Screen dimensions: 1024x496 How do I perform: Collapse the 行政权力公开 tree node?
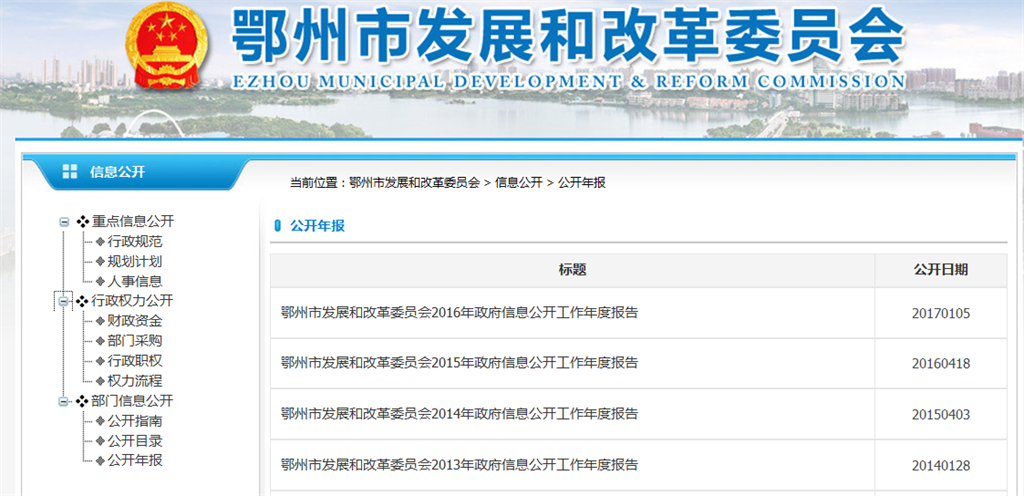[x=64, y=301]
